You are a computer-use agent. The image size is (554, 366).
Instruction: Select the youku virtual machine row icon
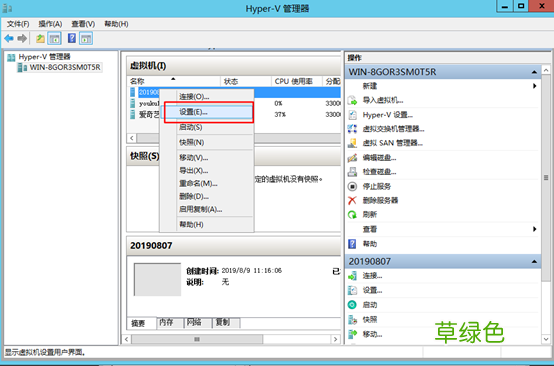[132, 103]
